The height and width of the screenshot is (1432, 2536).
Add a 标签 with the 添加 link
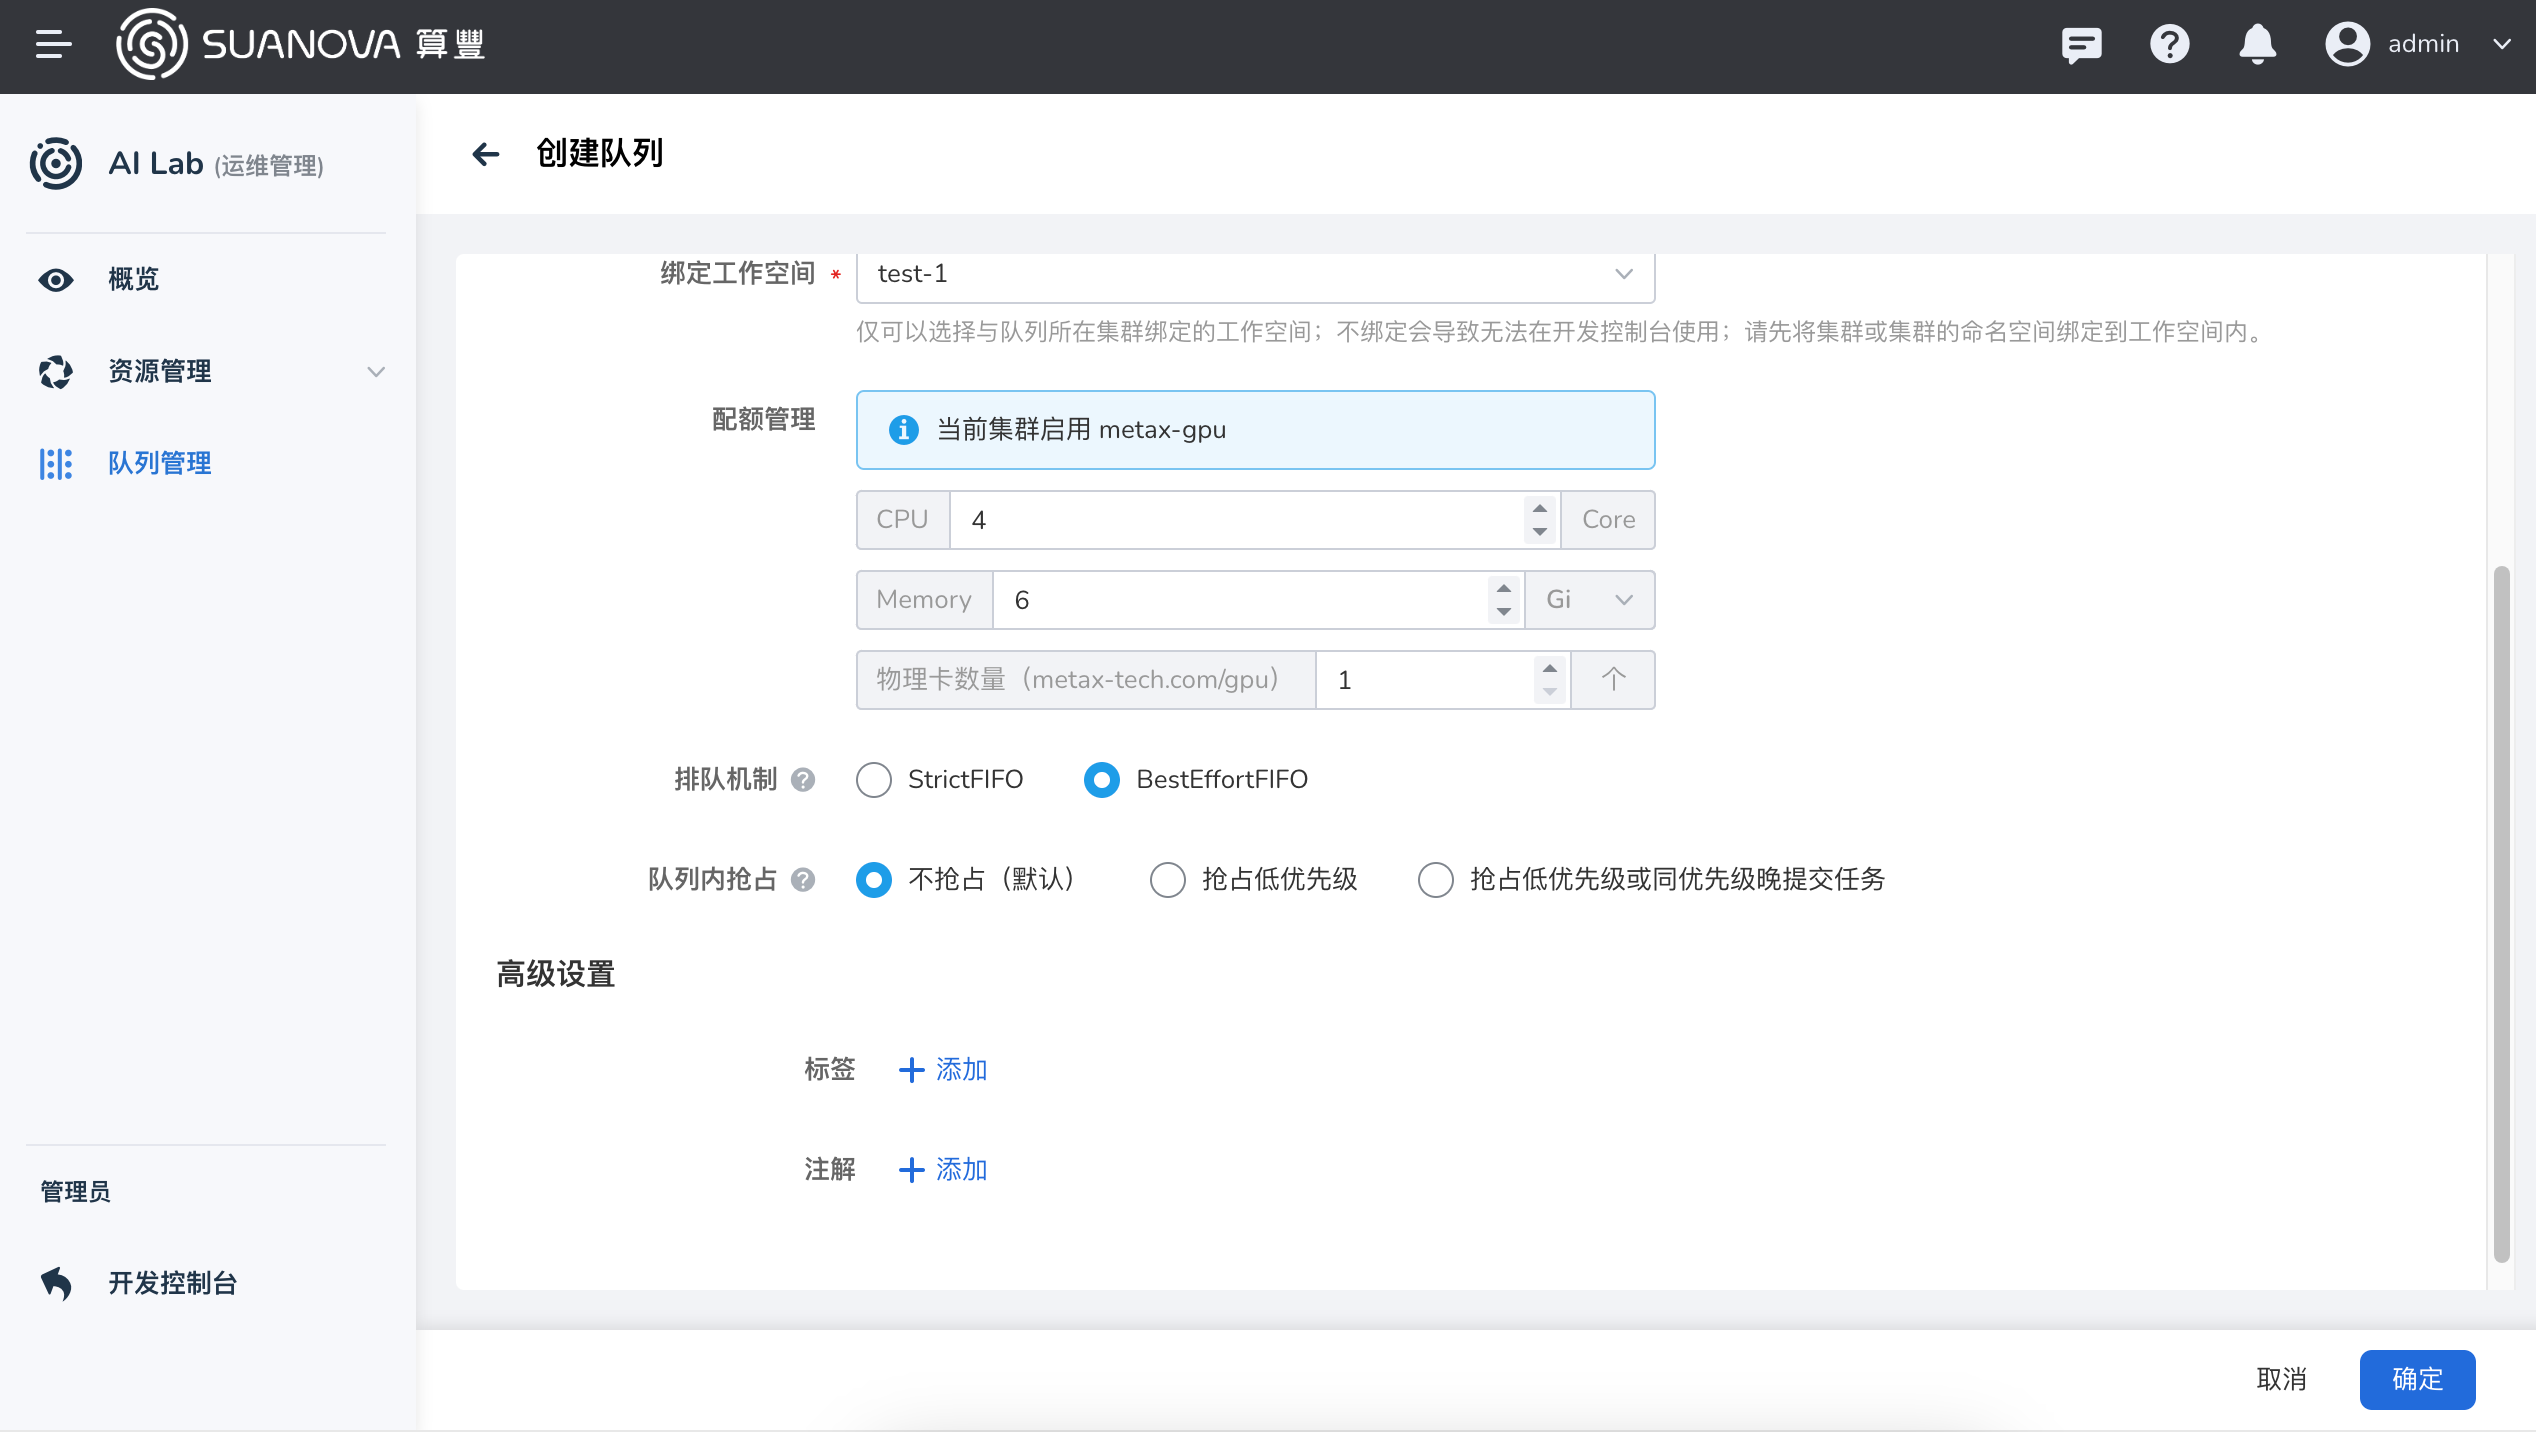click(x=943, y=1070)
